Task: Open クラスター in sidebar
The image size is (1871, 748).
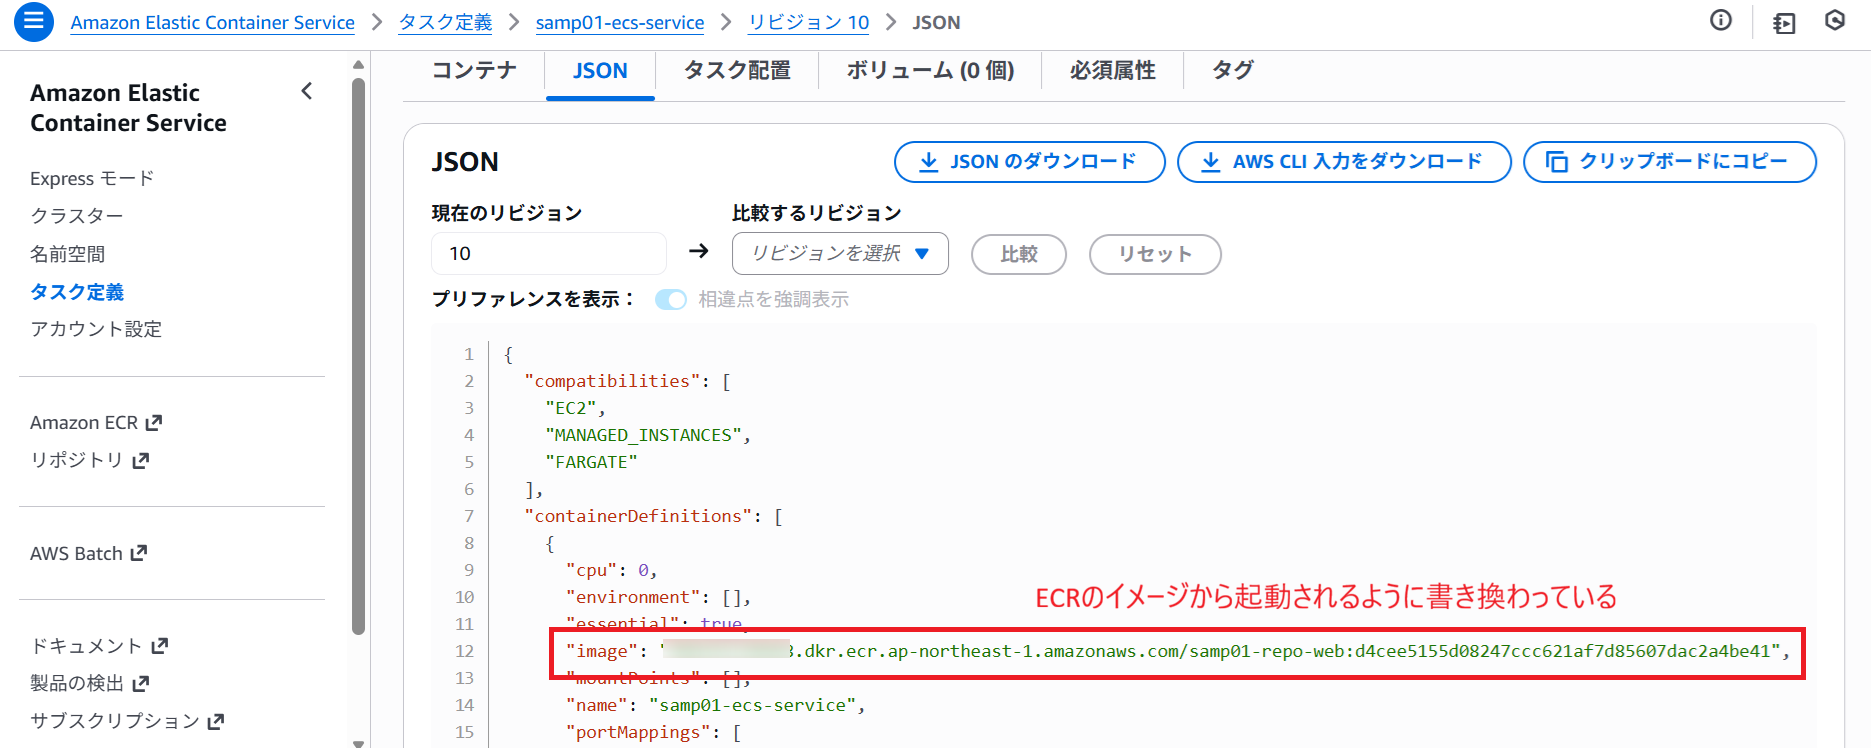Action: [x=77, y=216]
